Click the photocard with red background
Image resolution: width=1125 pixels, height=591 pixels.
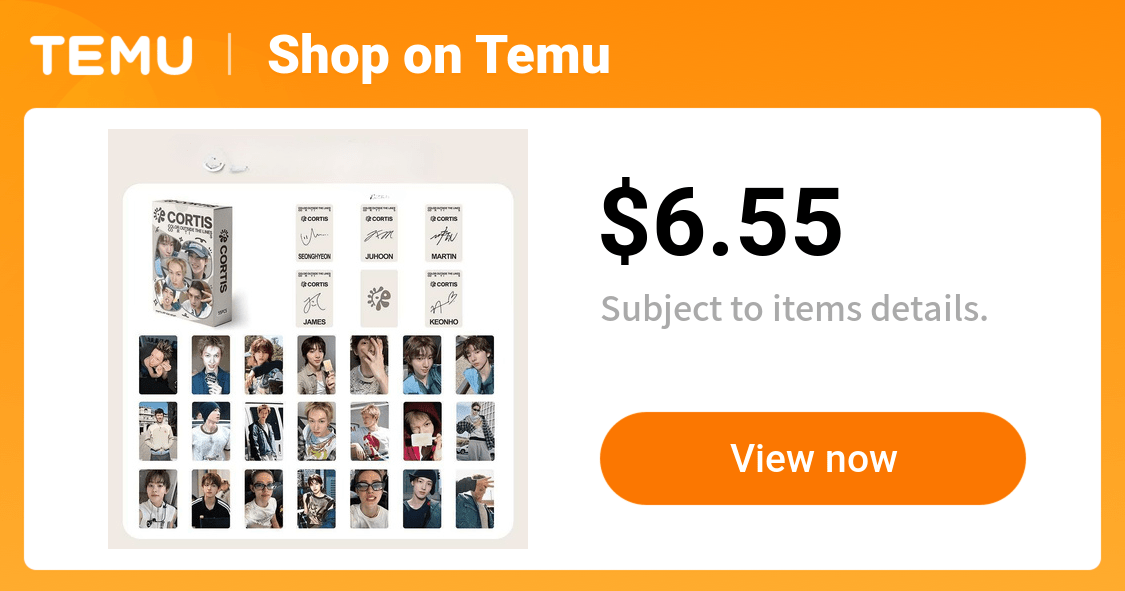422,431
